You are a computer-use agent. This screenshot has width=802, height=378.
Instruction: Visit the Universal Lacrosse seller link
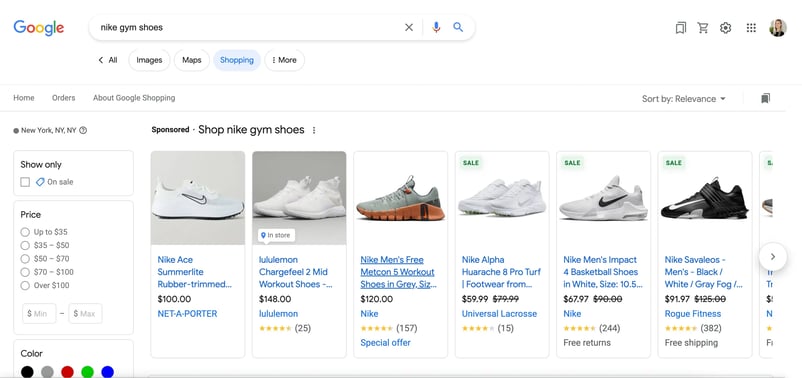(x=499, y=314)
